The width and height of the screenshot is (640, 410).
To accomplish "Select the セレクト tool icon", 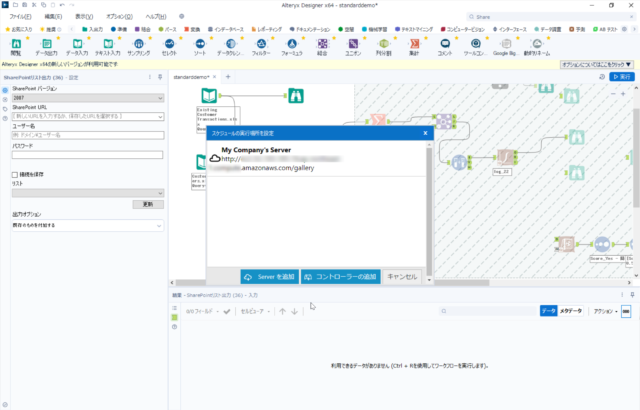I will (x=169, y=44).
